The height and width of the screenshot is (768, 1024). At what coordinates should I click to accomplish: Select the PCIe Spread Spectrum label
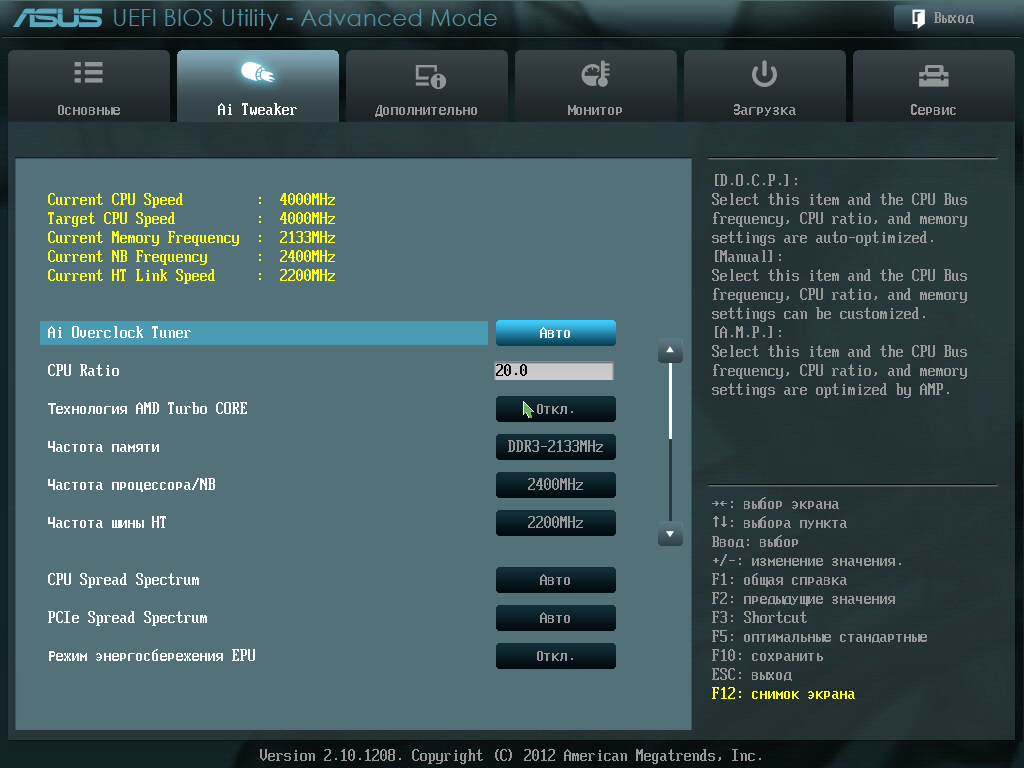(x=127, y=618)
